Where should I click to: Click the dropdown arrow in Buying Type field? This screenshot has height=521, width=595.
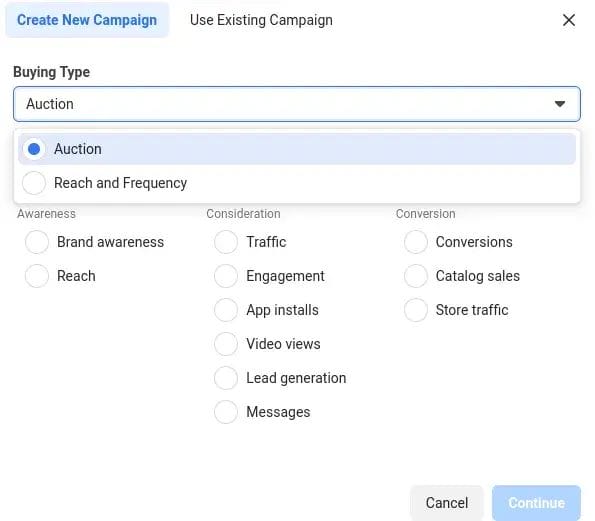(560, 104)
